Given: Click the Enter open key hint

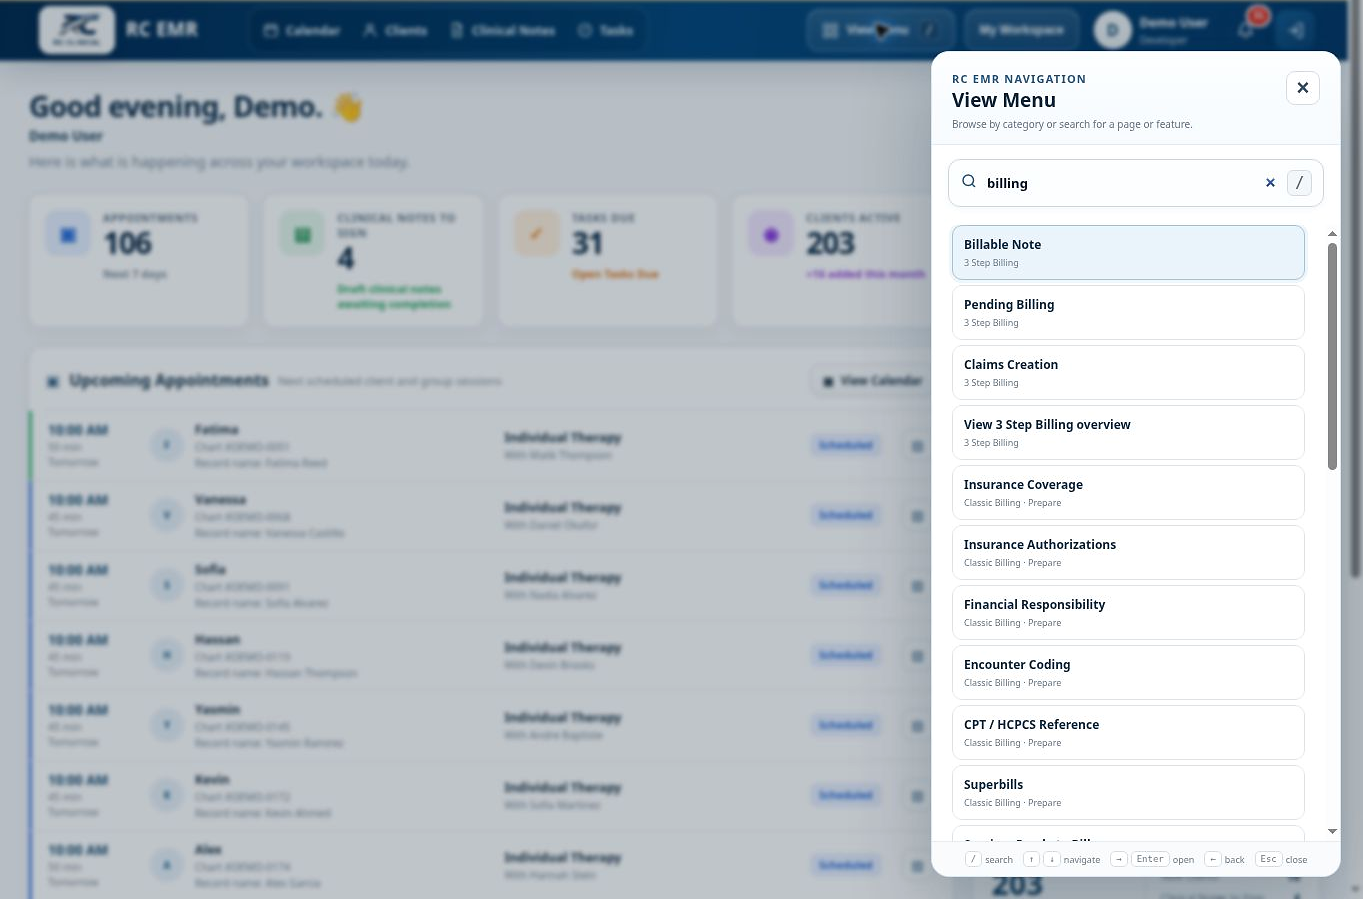Looking at the screenshot, I should click(1152, 859).
